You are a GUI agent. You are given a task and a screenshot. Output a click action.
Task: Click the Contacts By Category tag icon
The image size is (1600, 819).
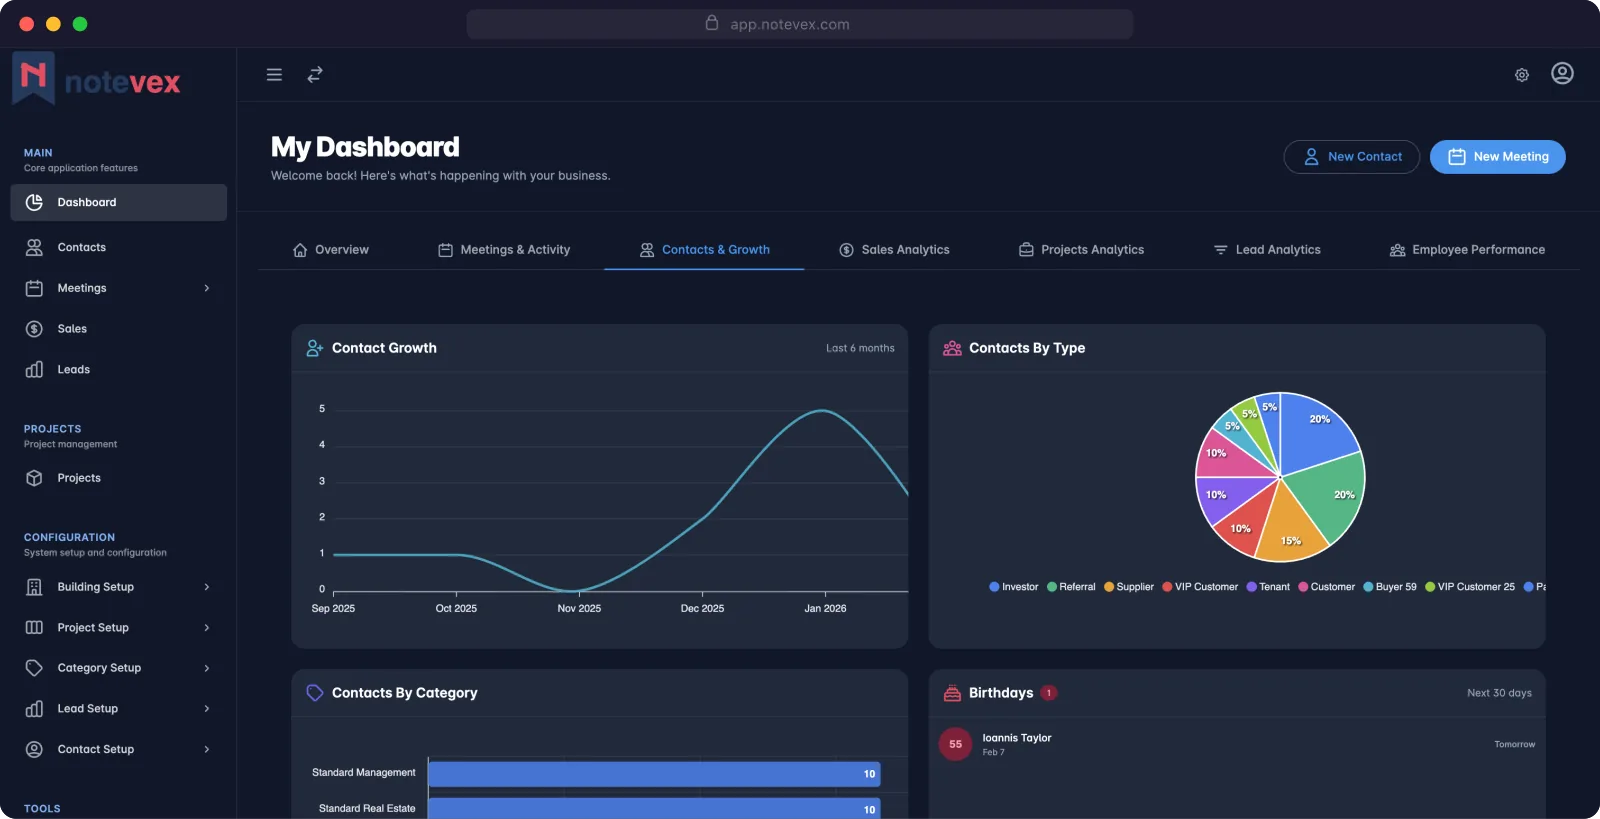click(315, 693)
